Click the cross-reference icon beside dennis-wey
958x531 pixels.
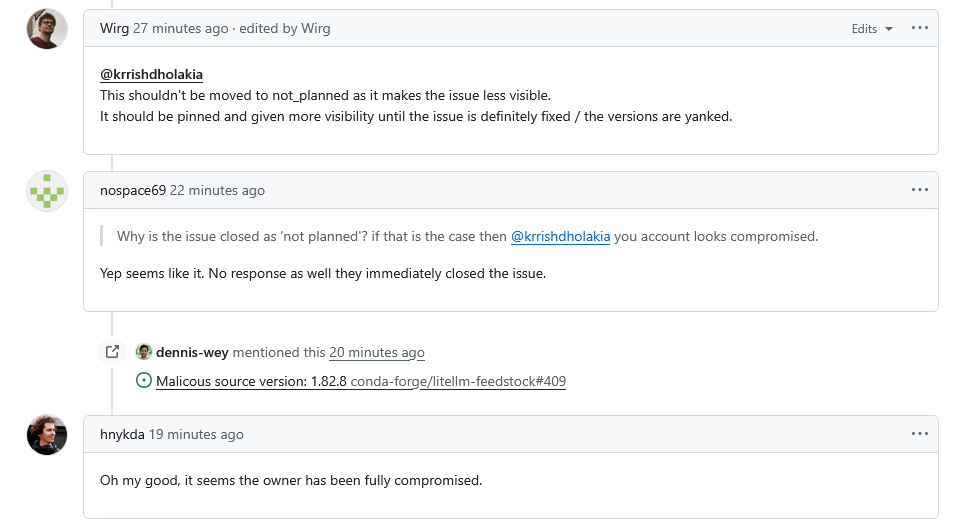(112, 352)
